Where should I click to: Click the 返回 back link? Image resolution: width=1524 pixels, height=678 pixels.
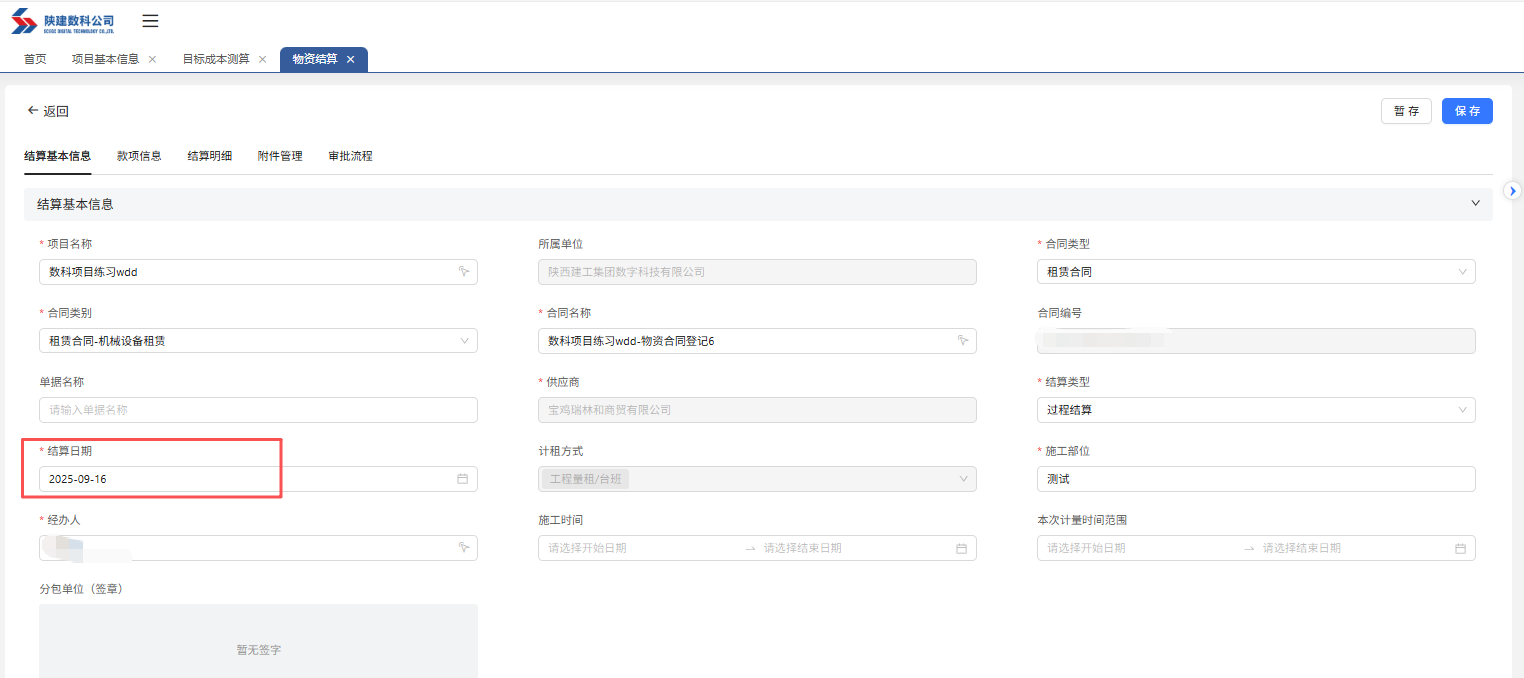coord(48,111)
